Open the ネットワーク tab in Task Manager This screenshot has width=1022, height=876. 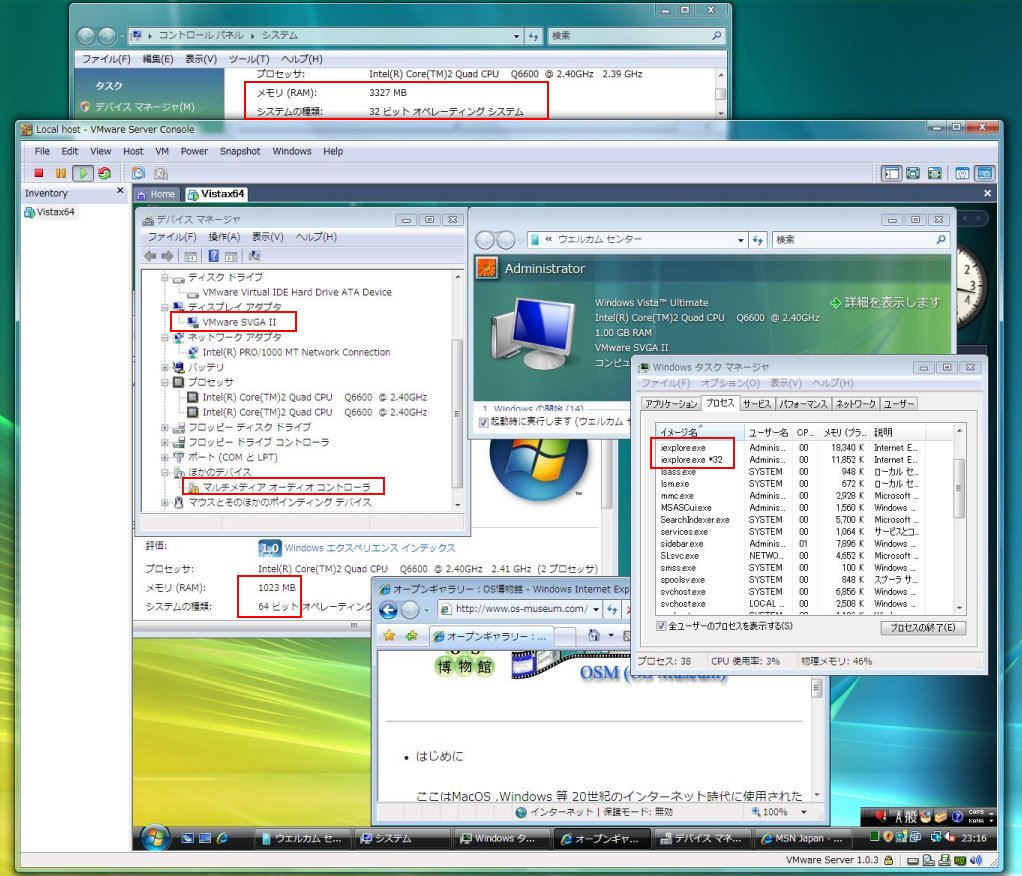856,404
